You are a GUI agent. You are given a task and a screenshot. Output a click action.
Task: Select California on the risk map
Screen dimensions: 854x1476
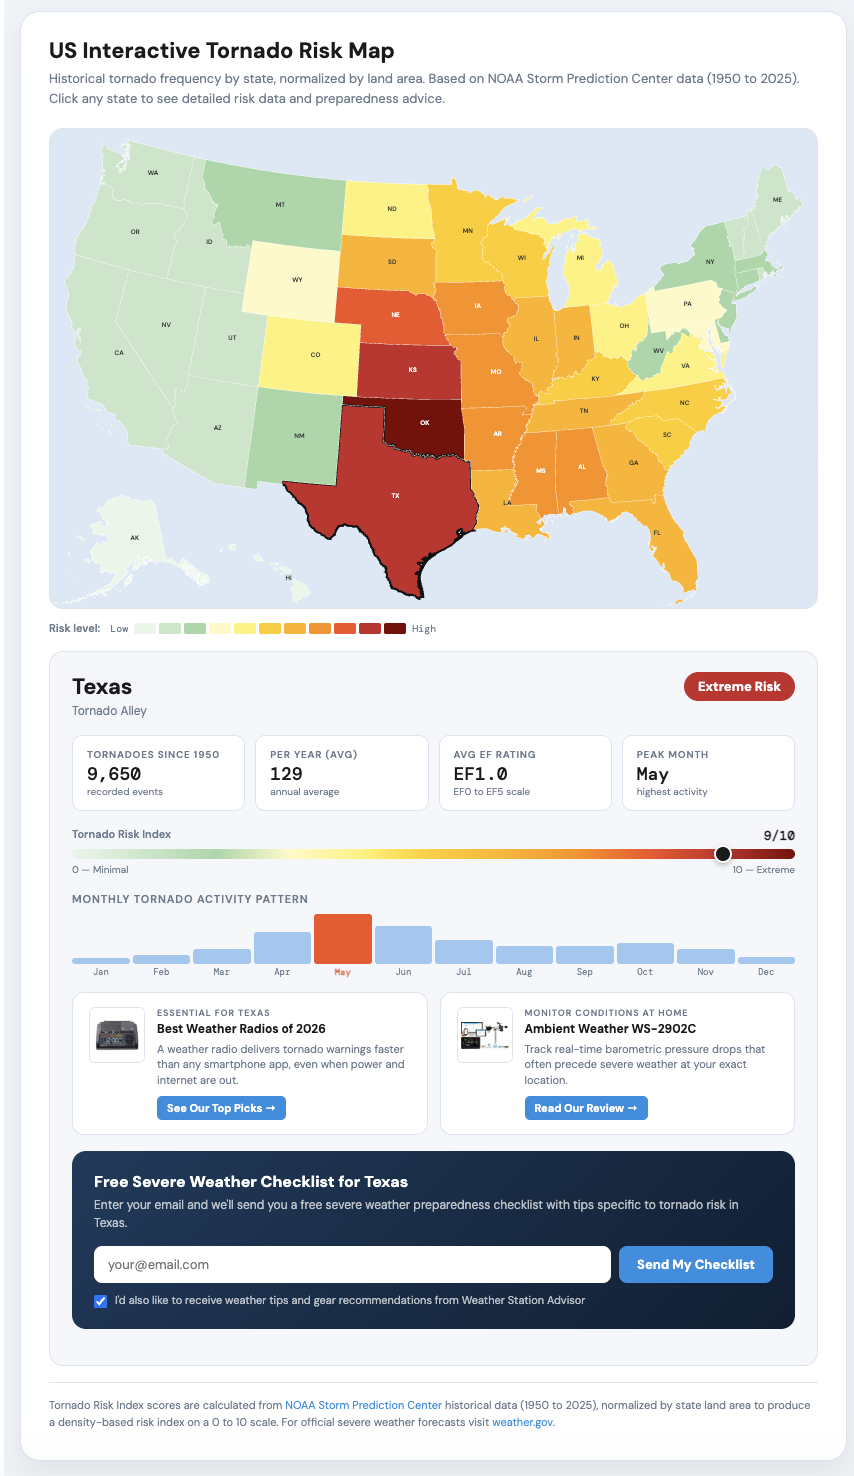[x=120, y=350]
